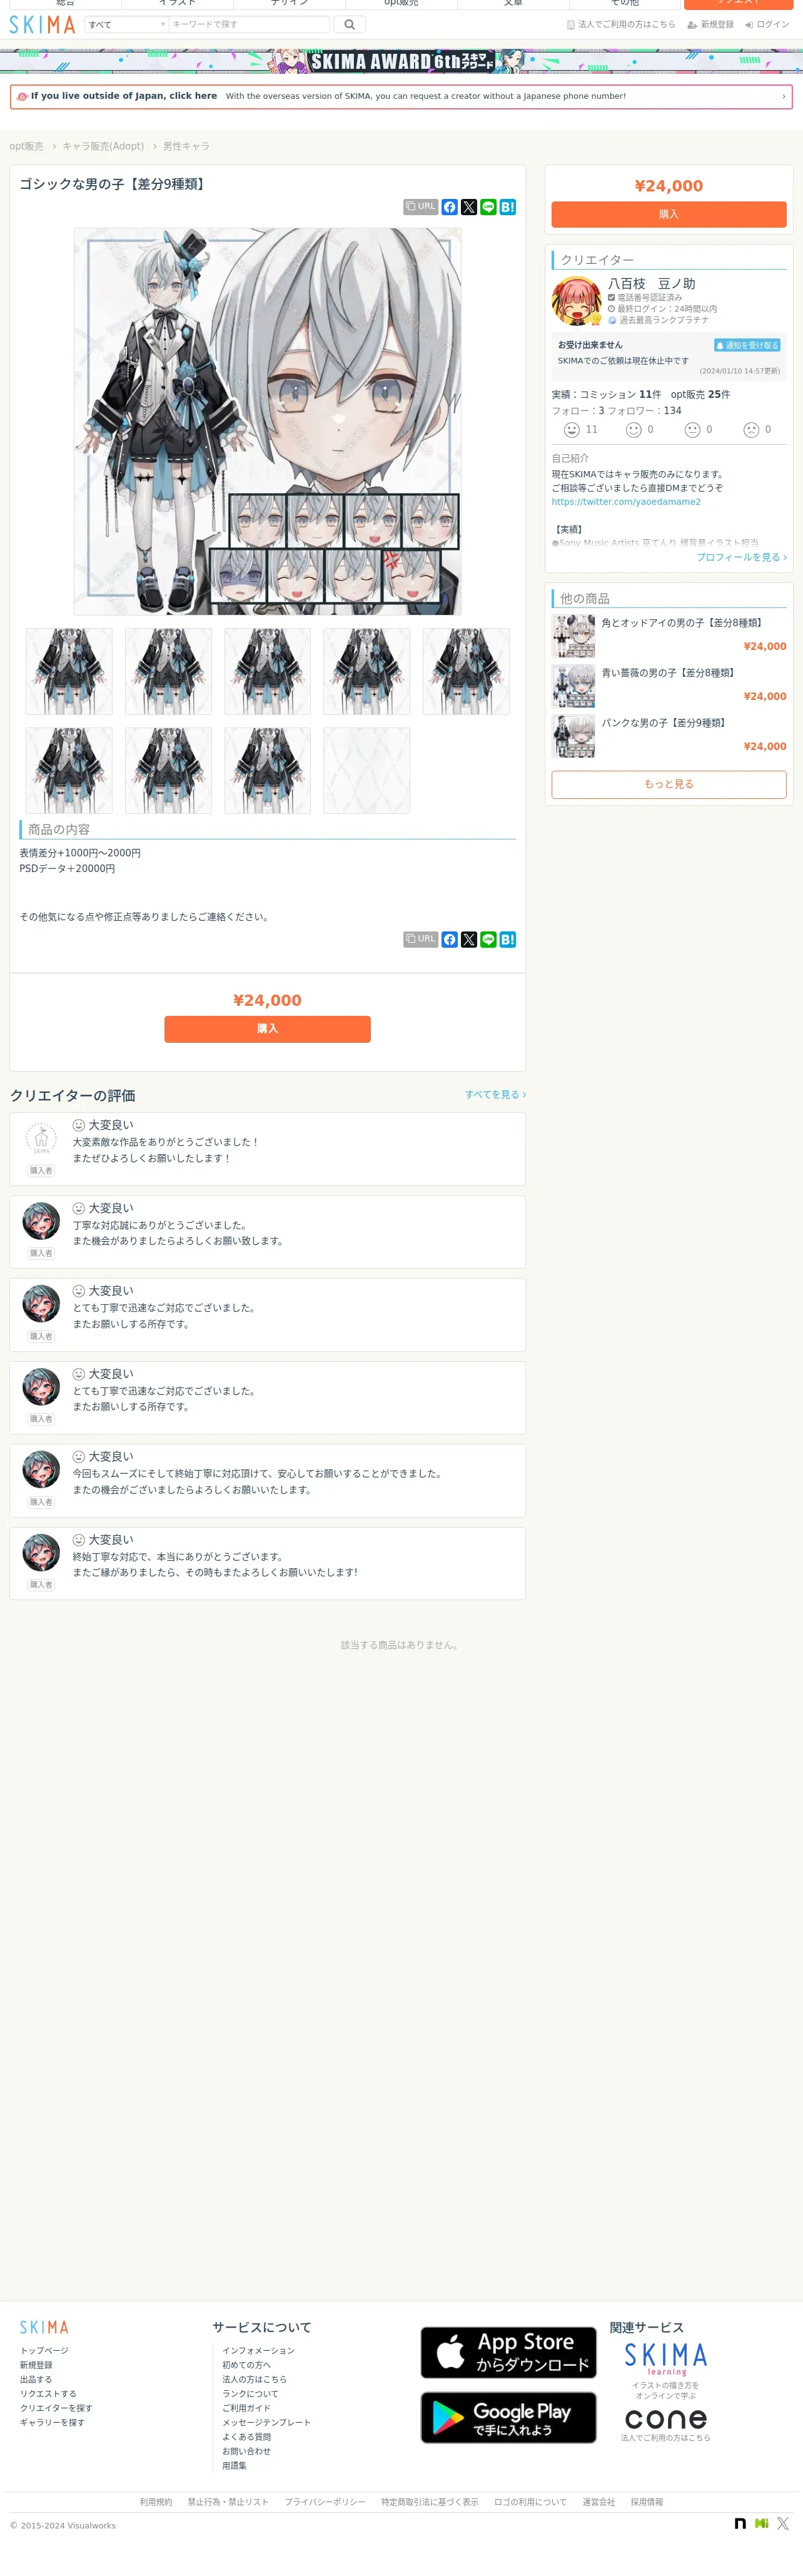Click 特定商取引法に基づく表示 footer link

pyautogui.click(x=430, y=2502)
